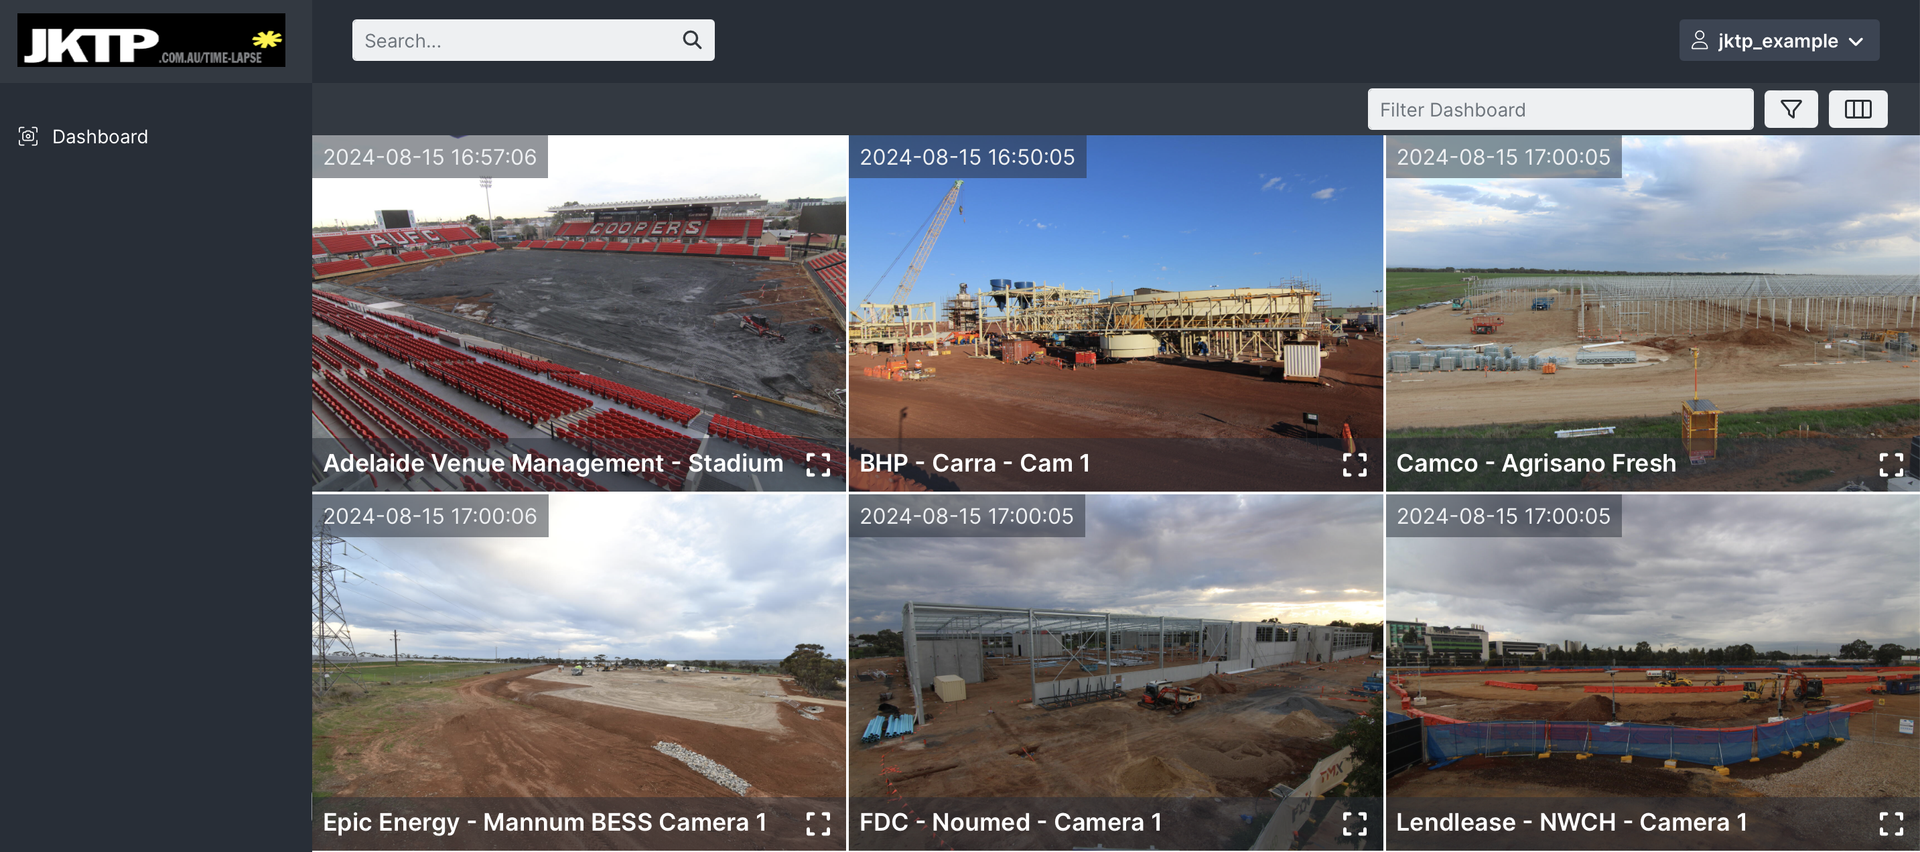Click the 2024-08-15 16:57:06 timestamp
The width and height of the screenshot is (1920, 852).
click(430, 157)
